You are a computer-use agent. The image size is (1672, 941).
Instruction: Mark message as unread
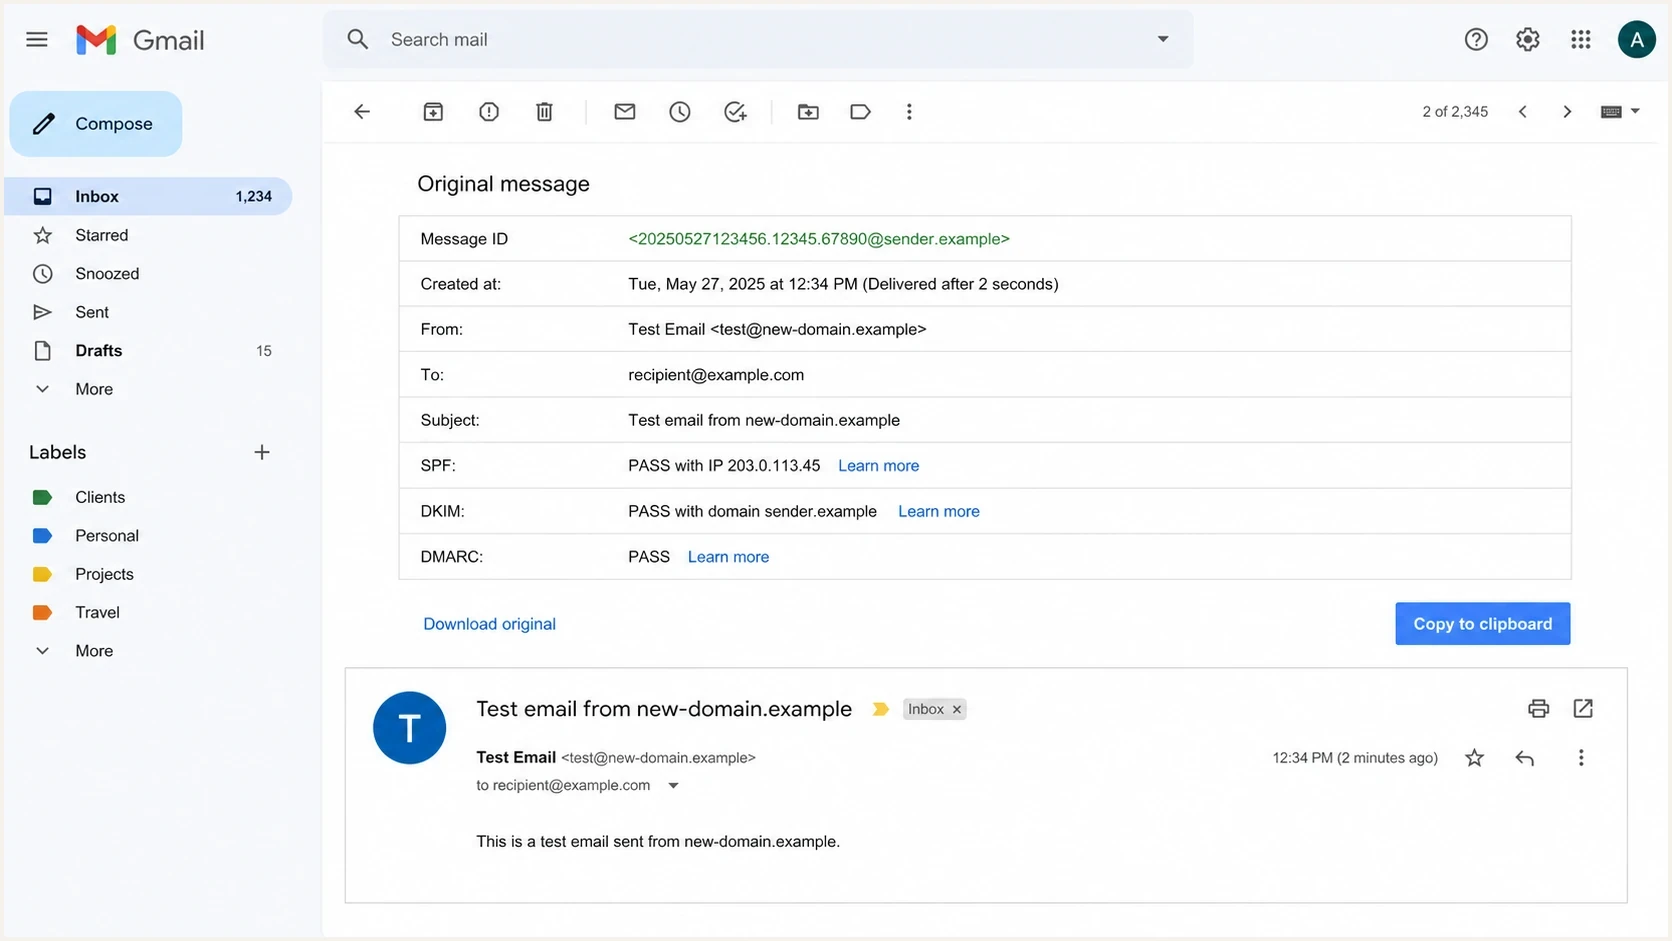pos(625,112)
